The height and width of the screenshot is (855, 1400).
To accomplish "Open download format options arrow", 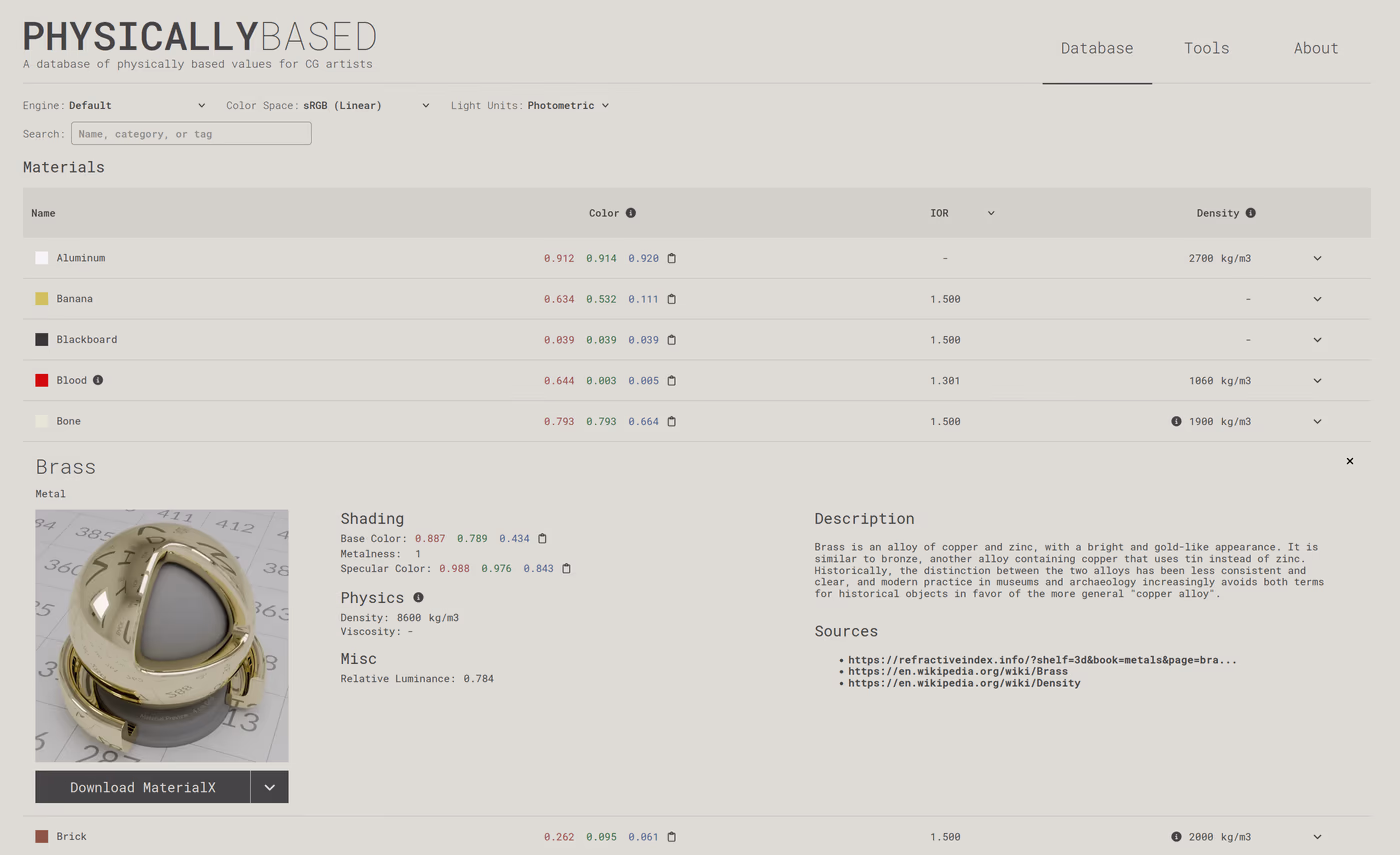I will pos(270,787).
